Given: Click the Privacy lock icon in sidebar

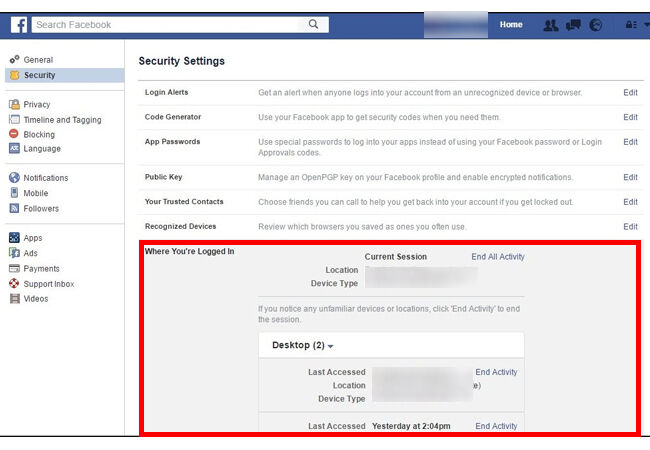Looking at the screenshot, I should coord(15,104).
